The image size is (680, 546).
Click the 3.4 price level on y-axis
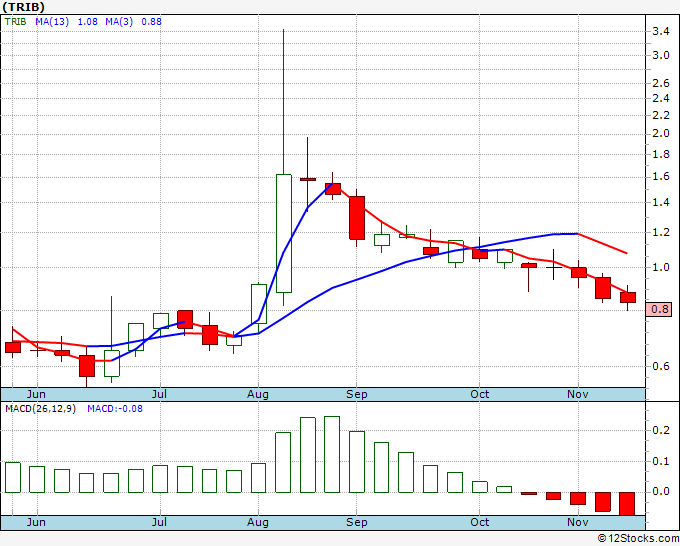point(661,31)
